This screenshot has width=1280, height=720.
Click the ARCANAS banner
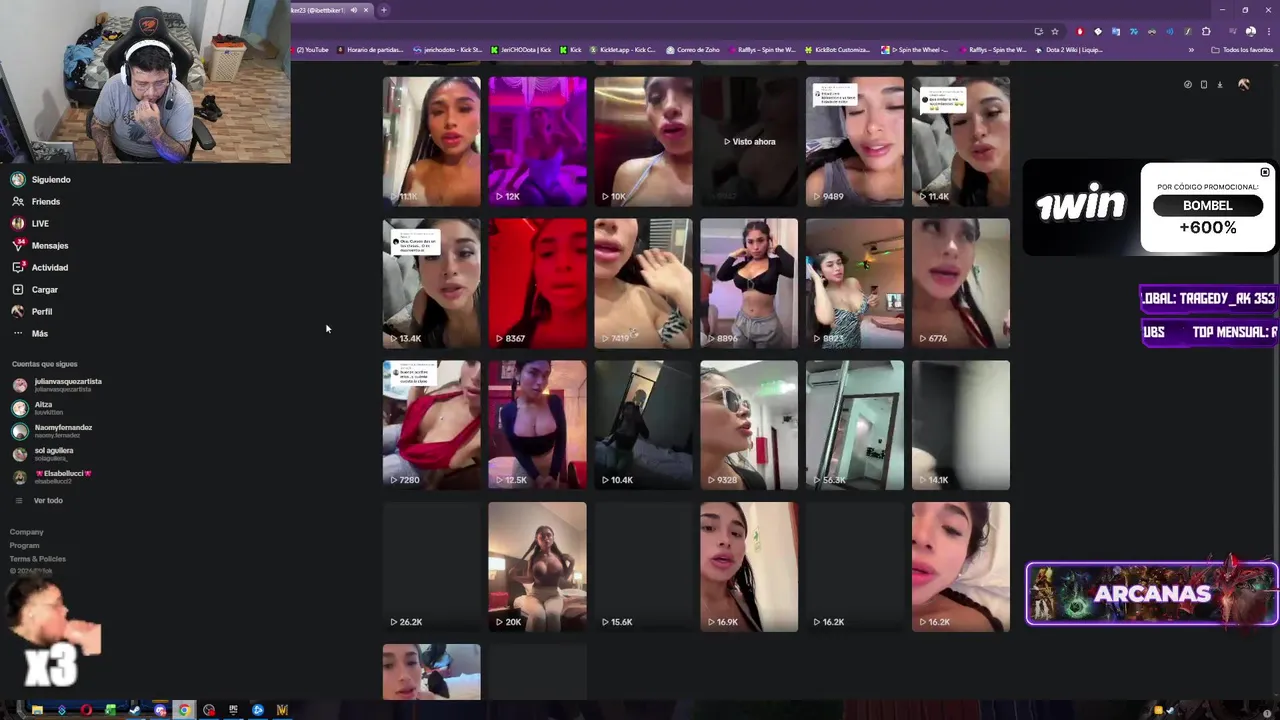1152,594
